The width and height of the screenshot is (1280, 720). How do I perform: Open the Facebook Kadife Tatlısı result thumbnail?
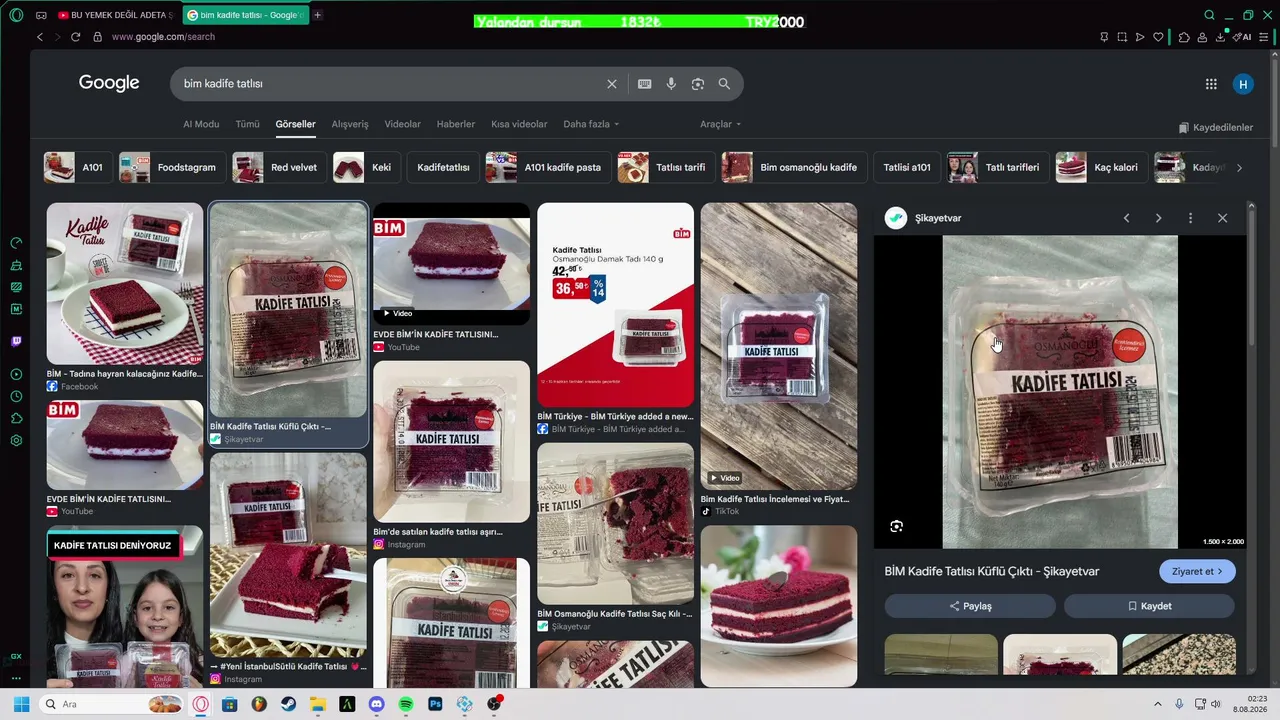pyautogui.click(x=125, y=284)
